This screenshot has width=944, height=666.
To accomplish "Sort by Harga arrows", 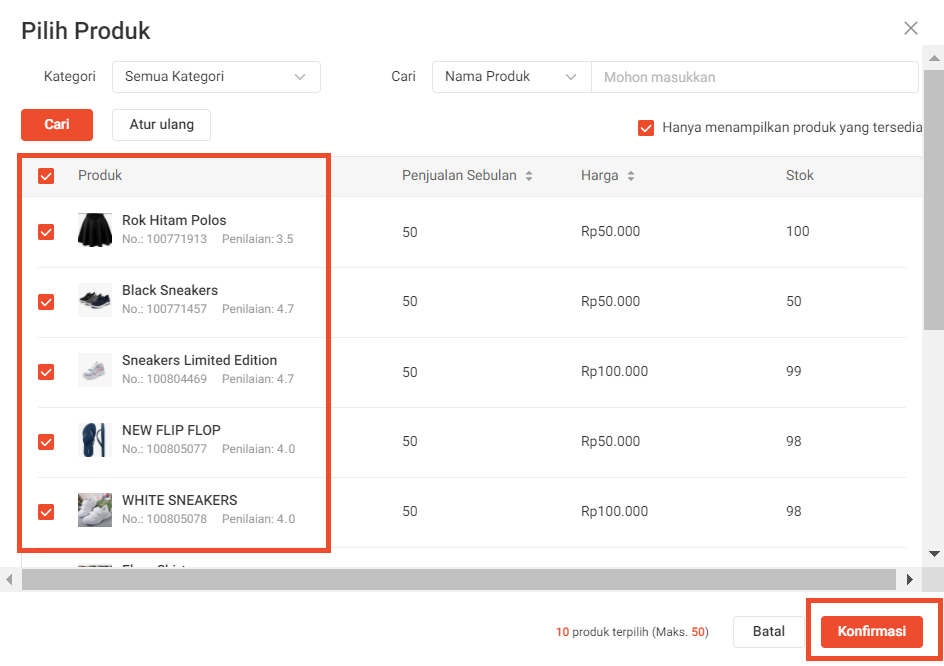I will tap(630, 176).
